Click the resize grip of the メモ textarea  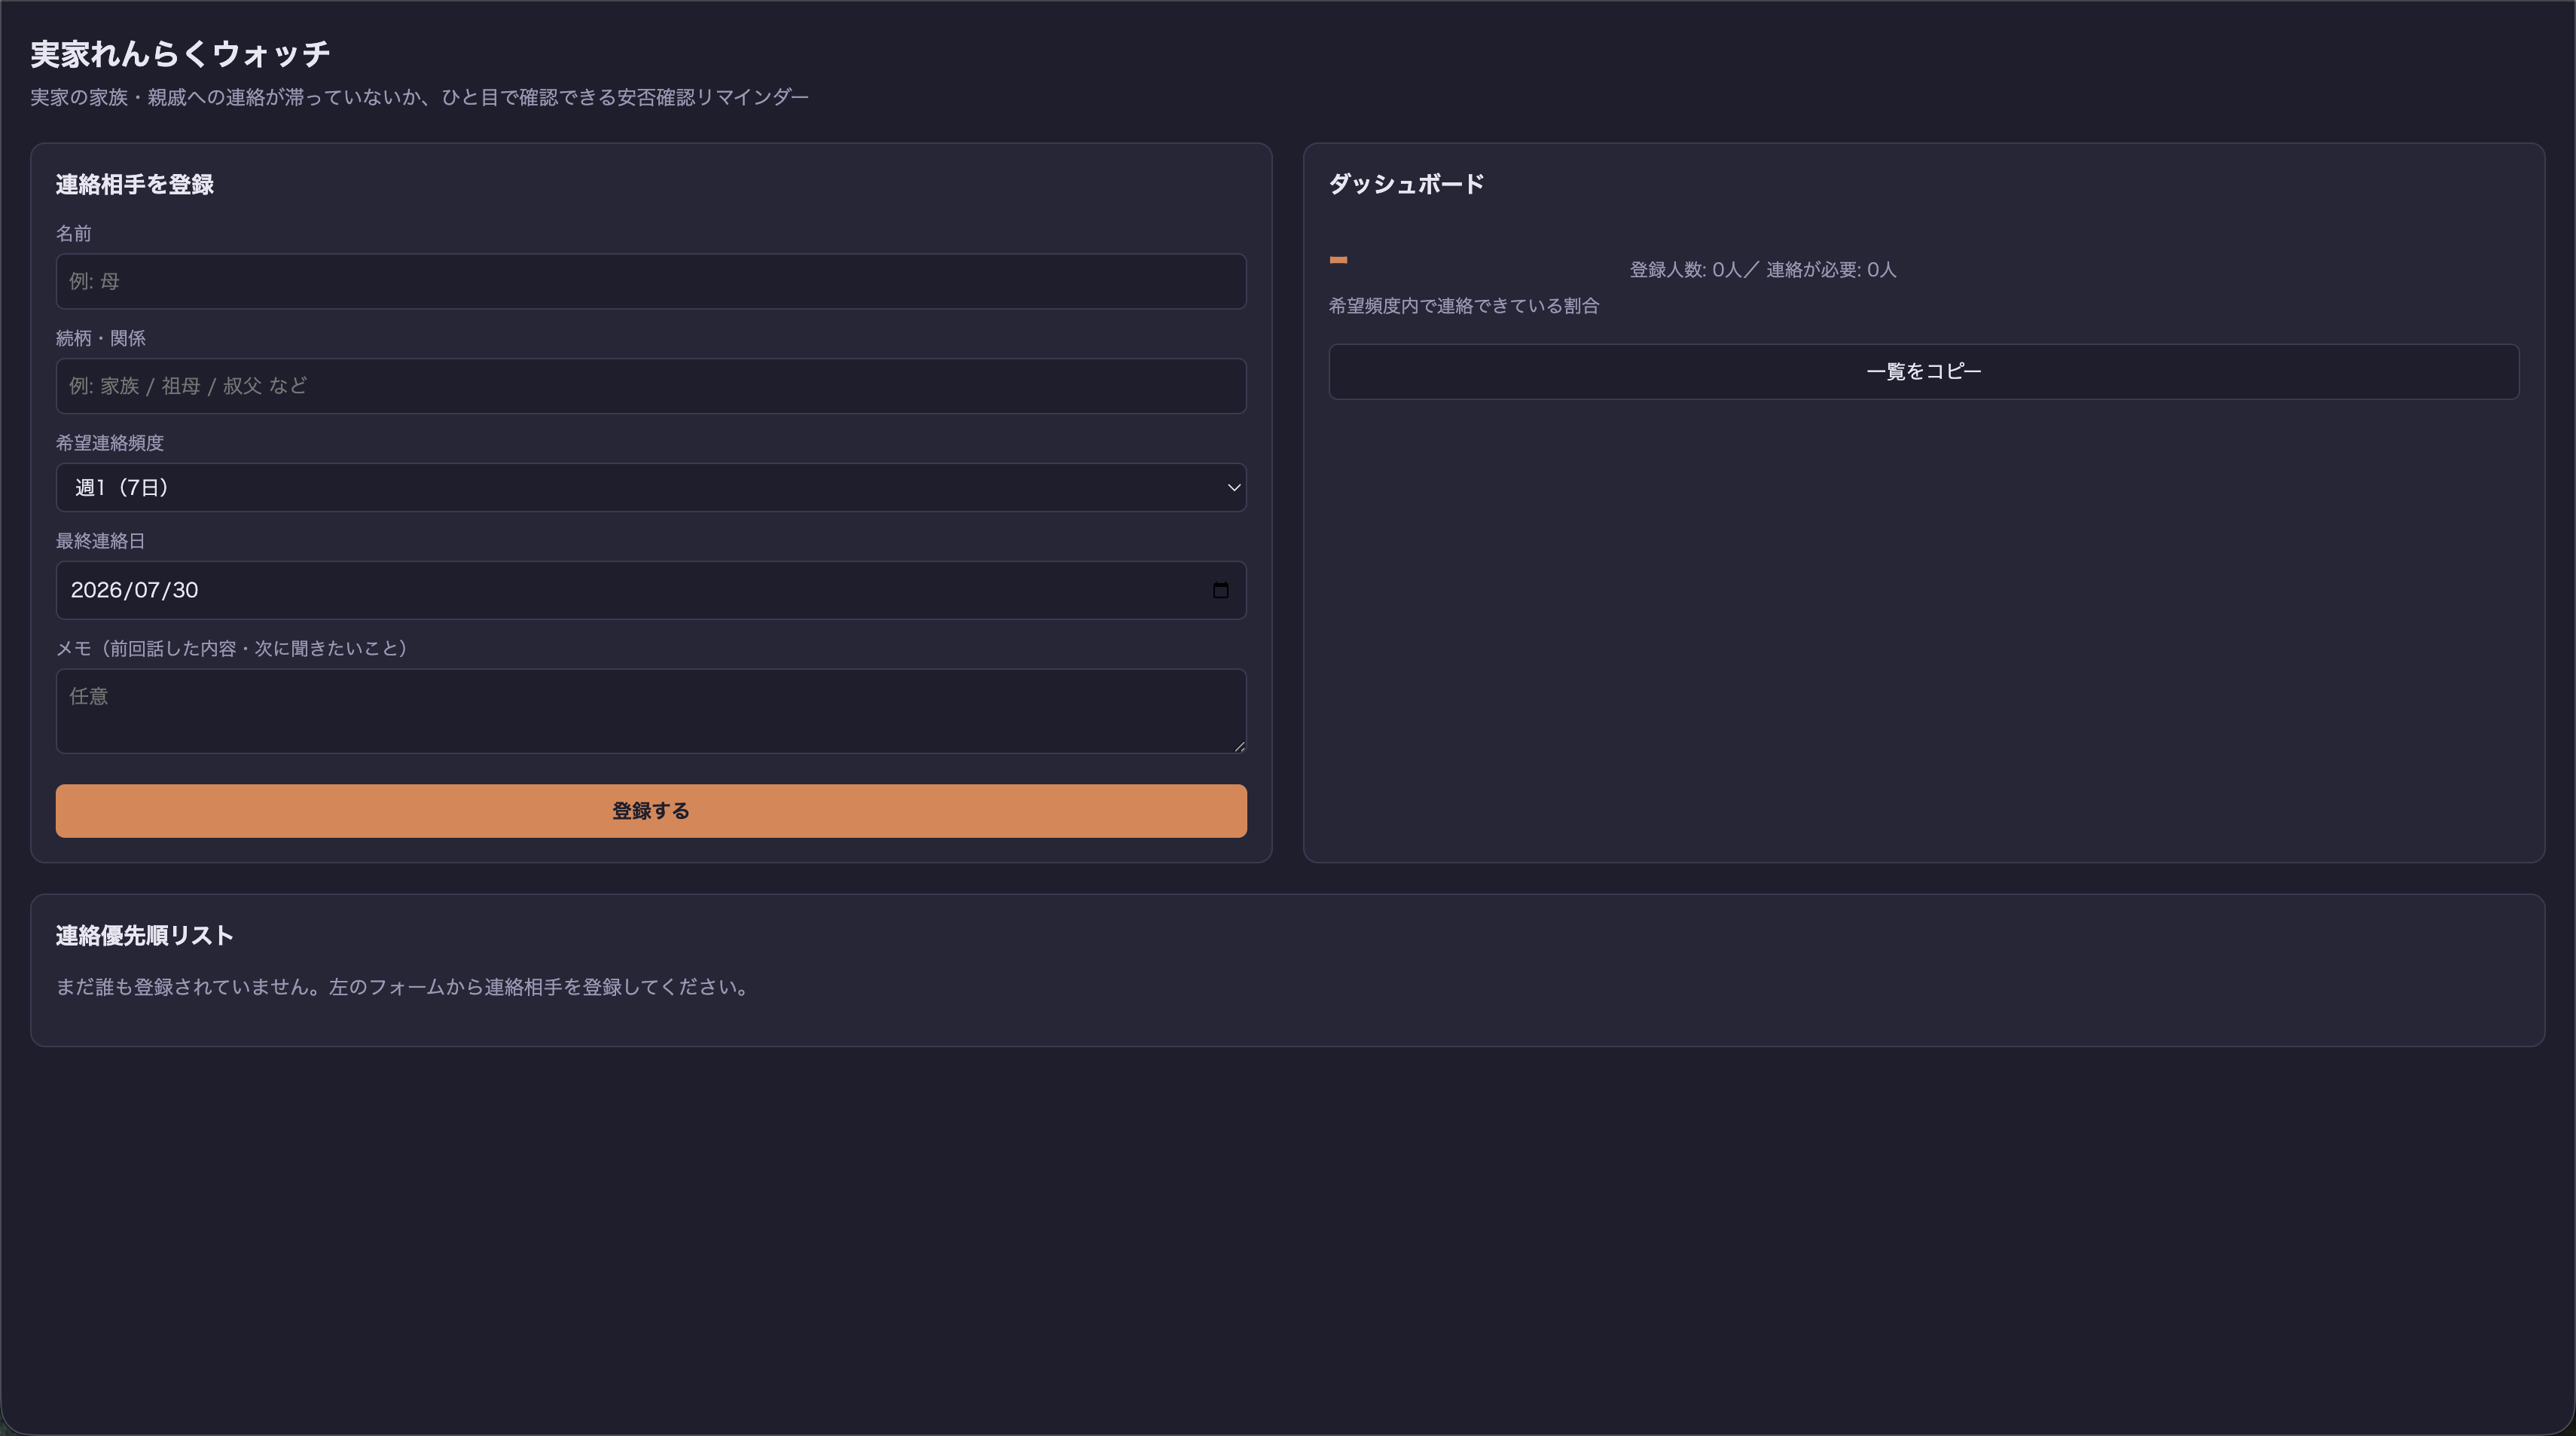1239,745
